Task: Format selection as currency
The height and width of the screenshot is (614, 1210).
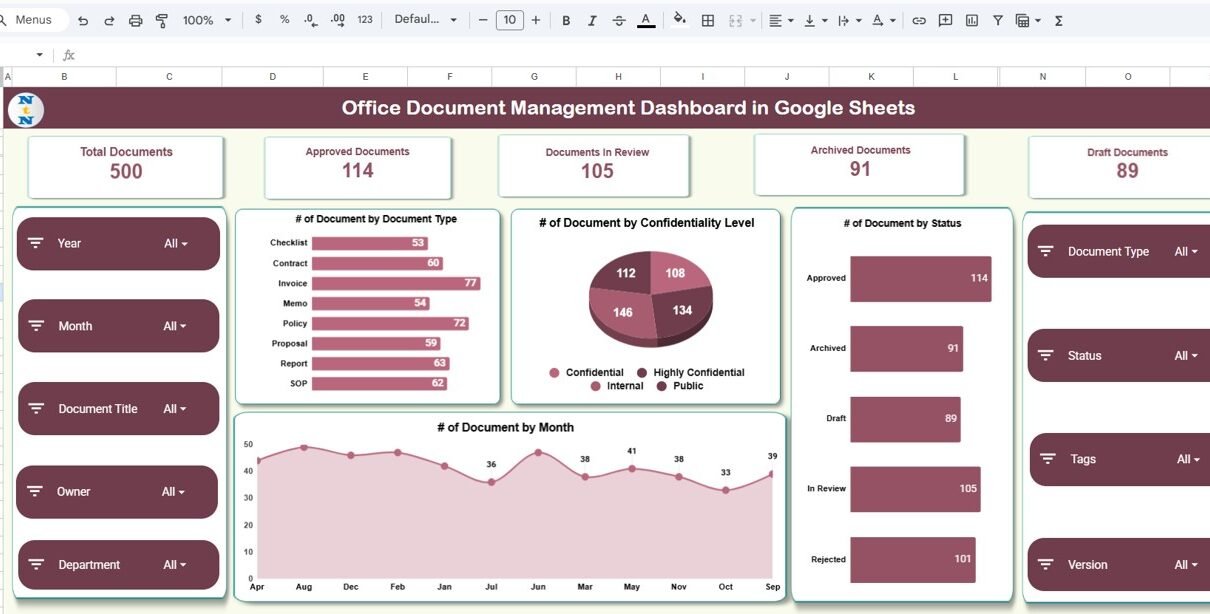Action: (258, 20)
